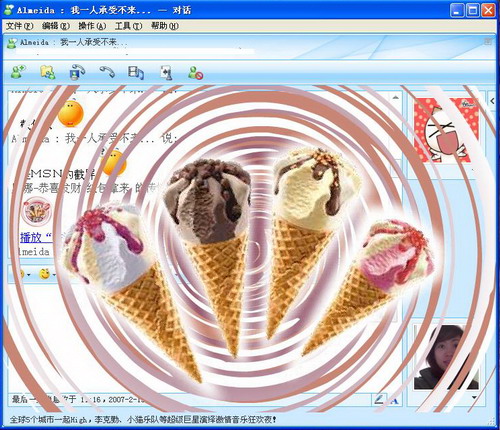Click the contact's cartoon display picture
The image size is (500, 430).
pyautogui.click(x=446, y=130)
